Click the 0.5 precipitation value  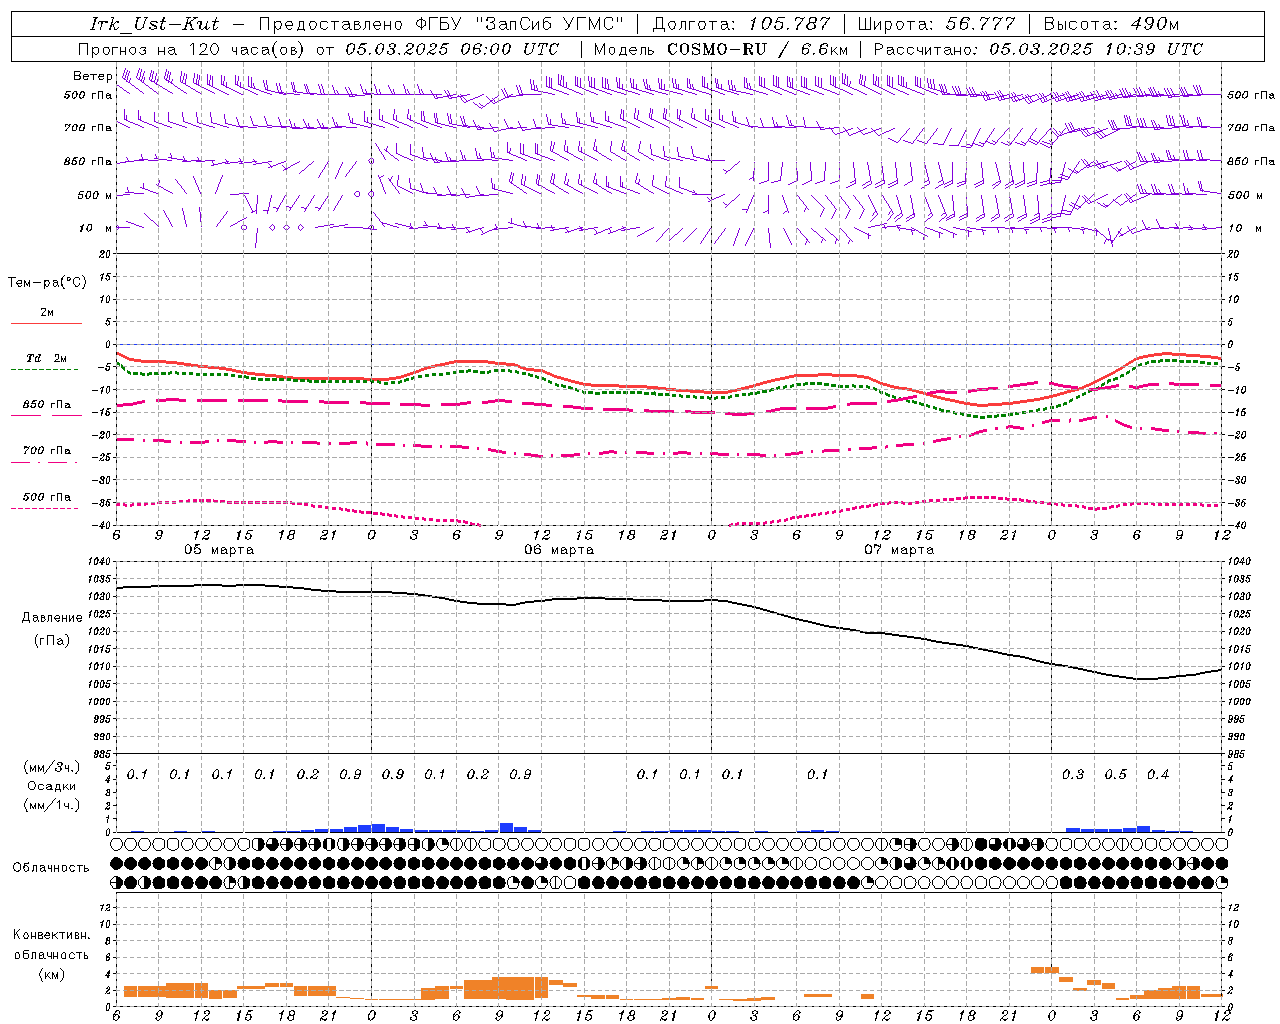[1115, 775]
